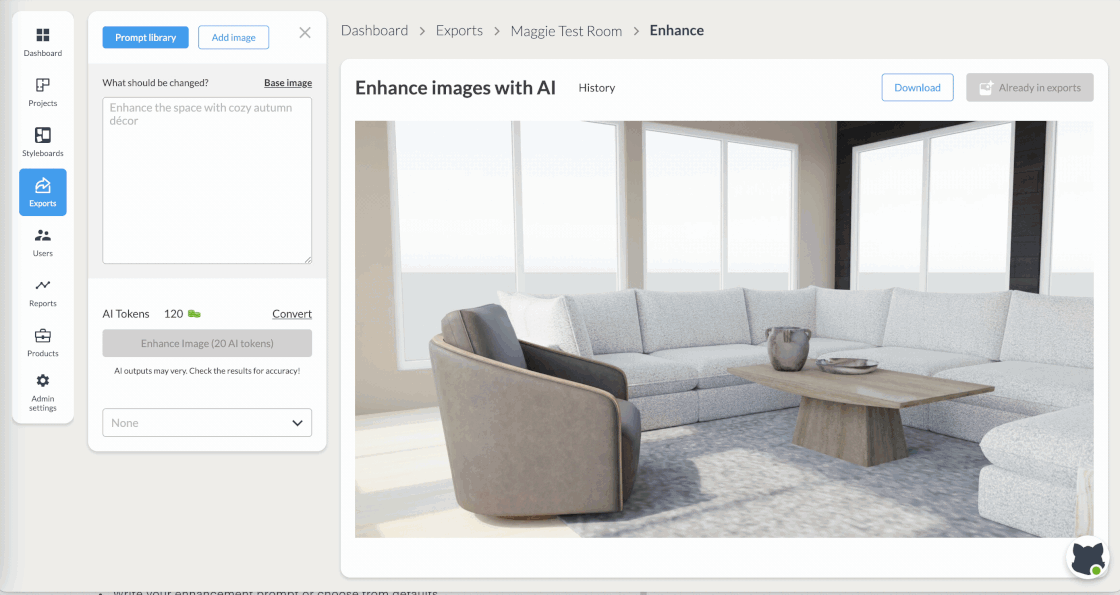Image resolution: width=1120 pixels, height=595 pixels.
Task: Click the Base image link
Action: click(287, 83)
